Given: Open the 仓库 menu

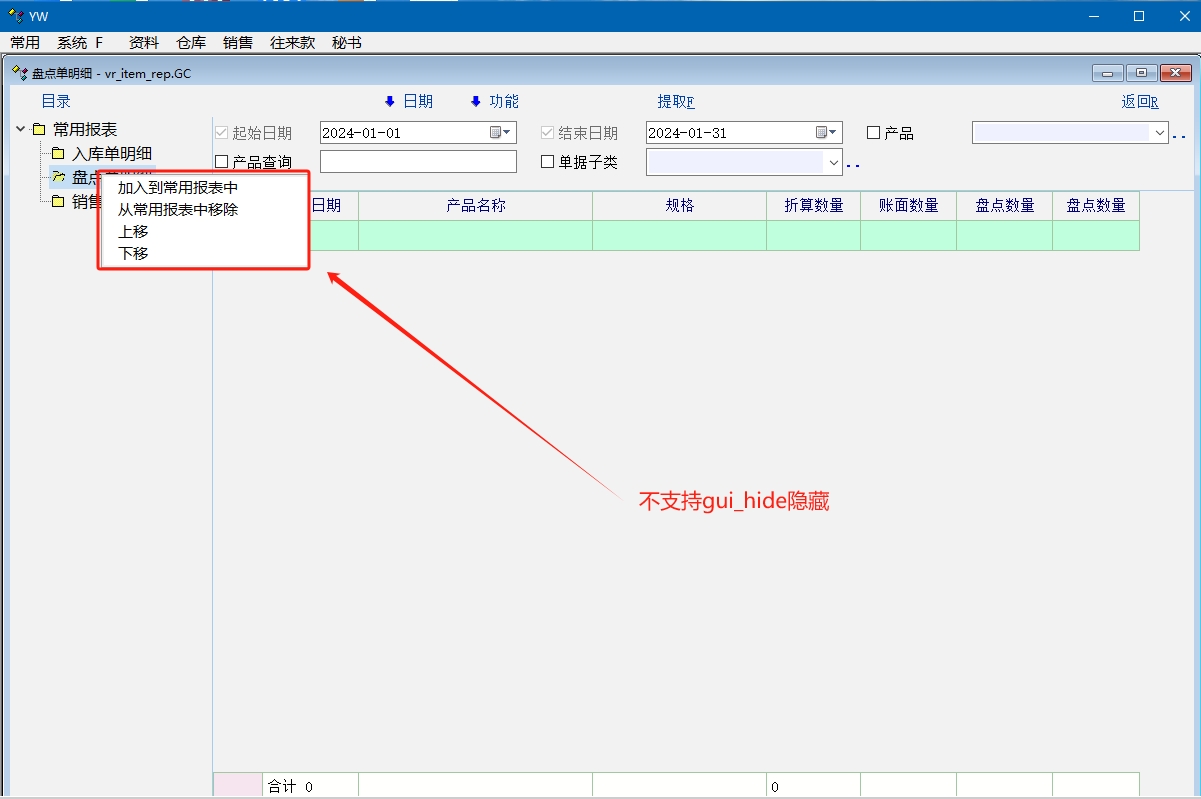Looking at the screenshot, I should tap(191, 43).
